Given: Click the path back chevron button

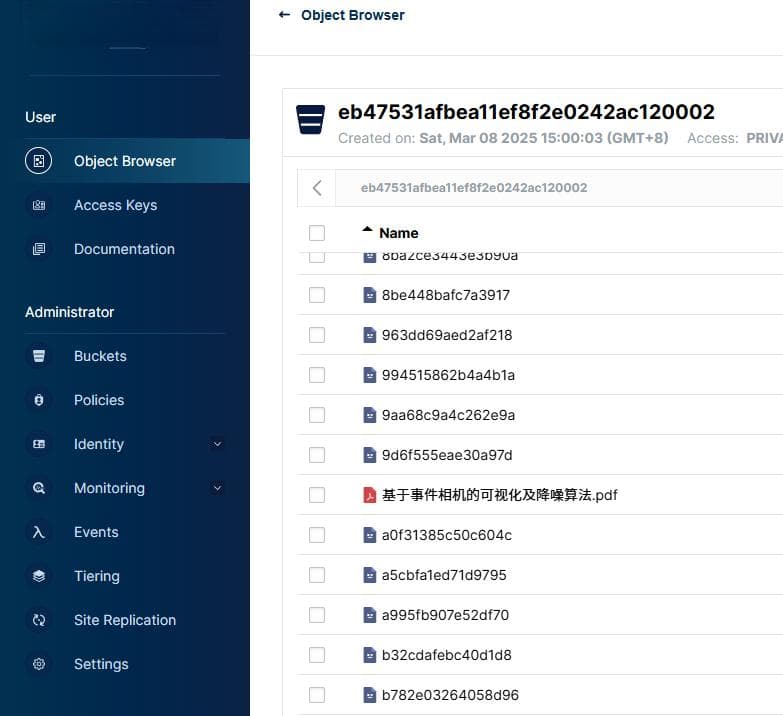Looking at the screenshot, I should coord(317,188).
